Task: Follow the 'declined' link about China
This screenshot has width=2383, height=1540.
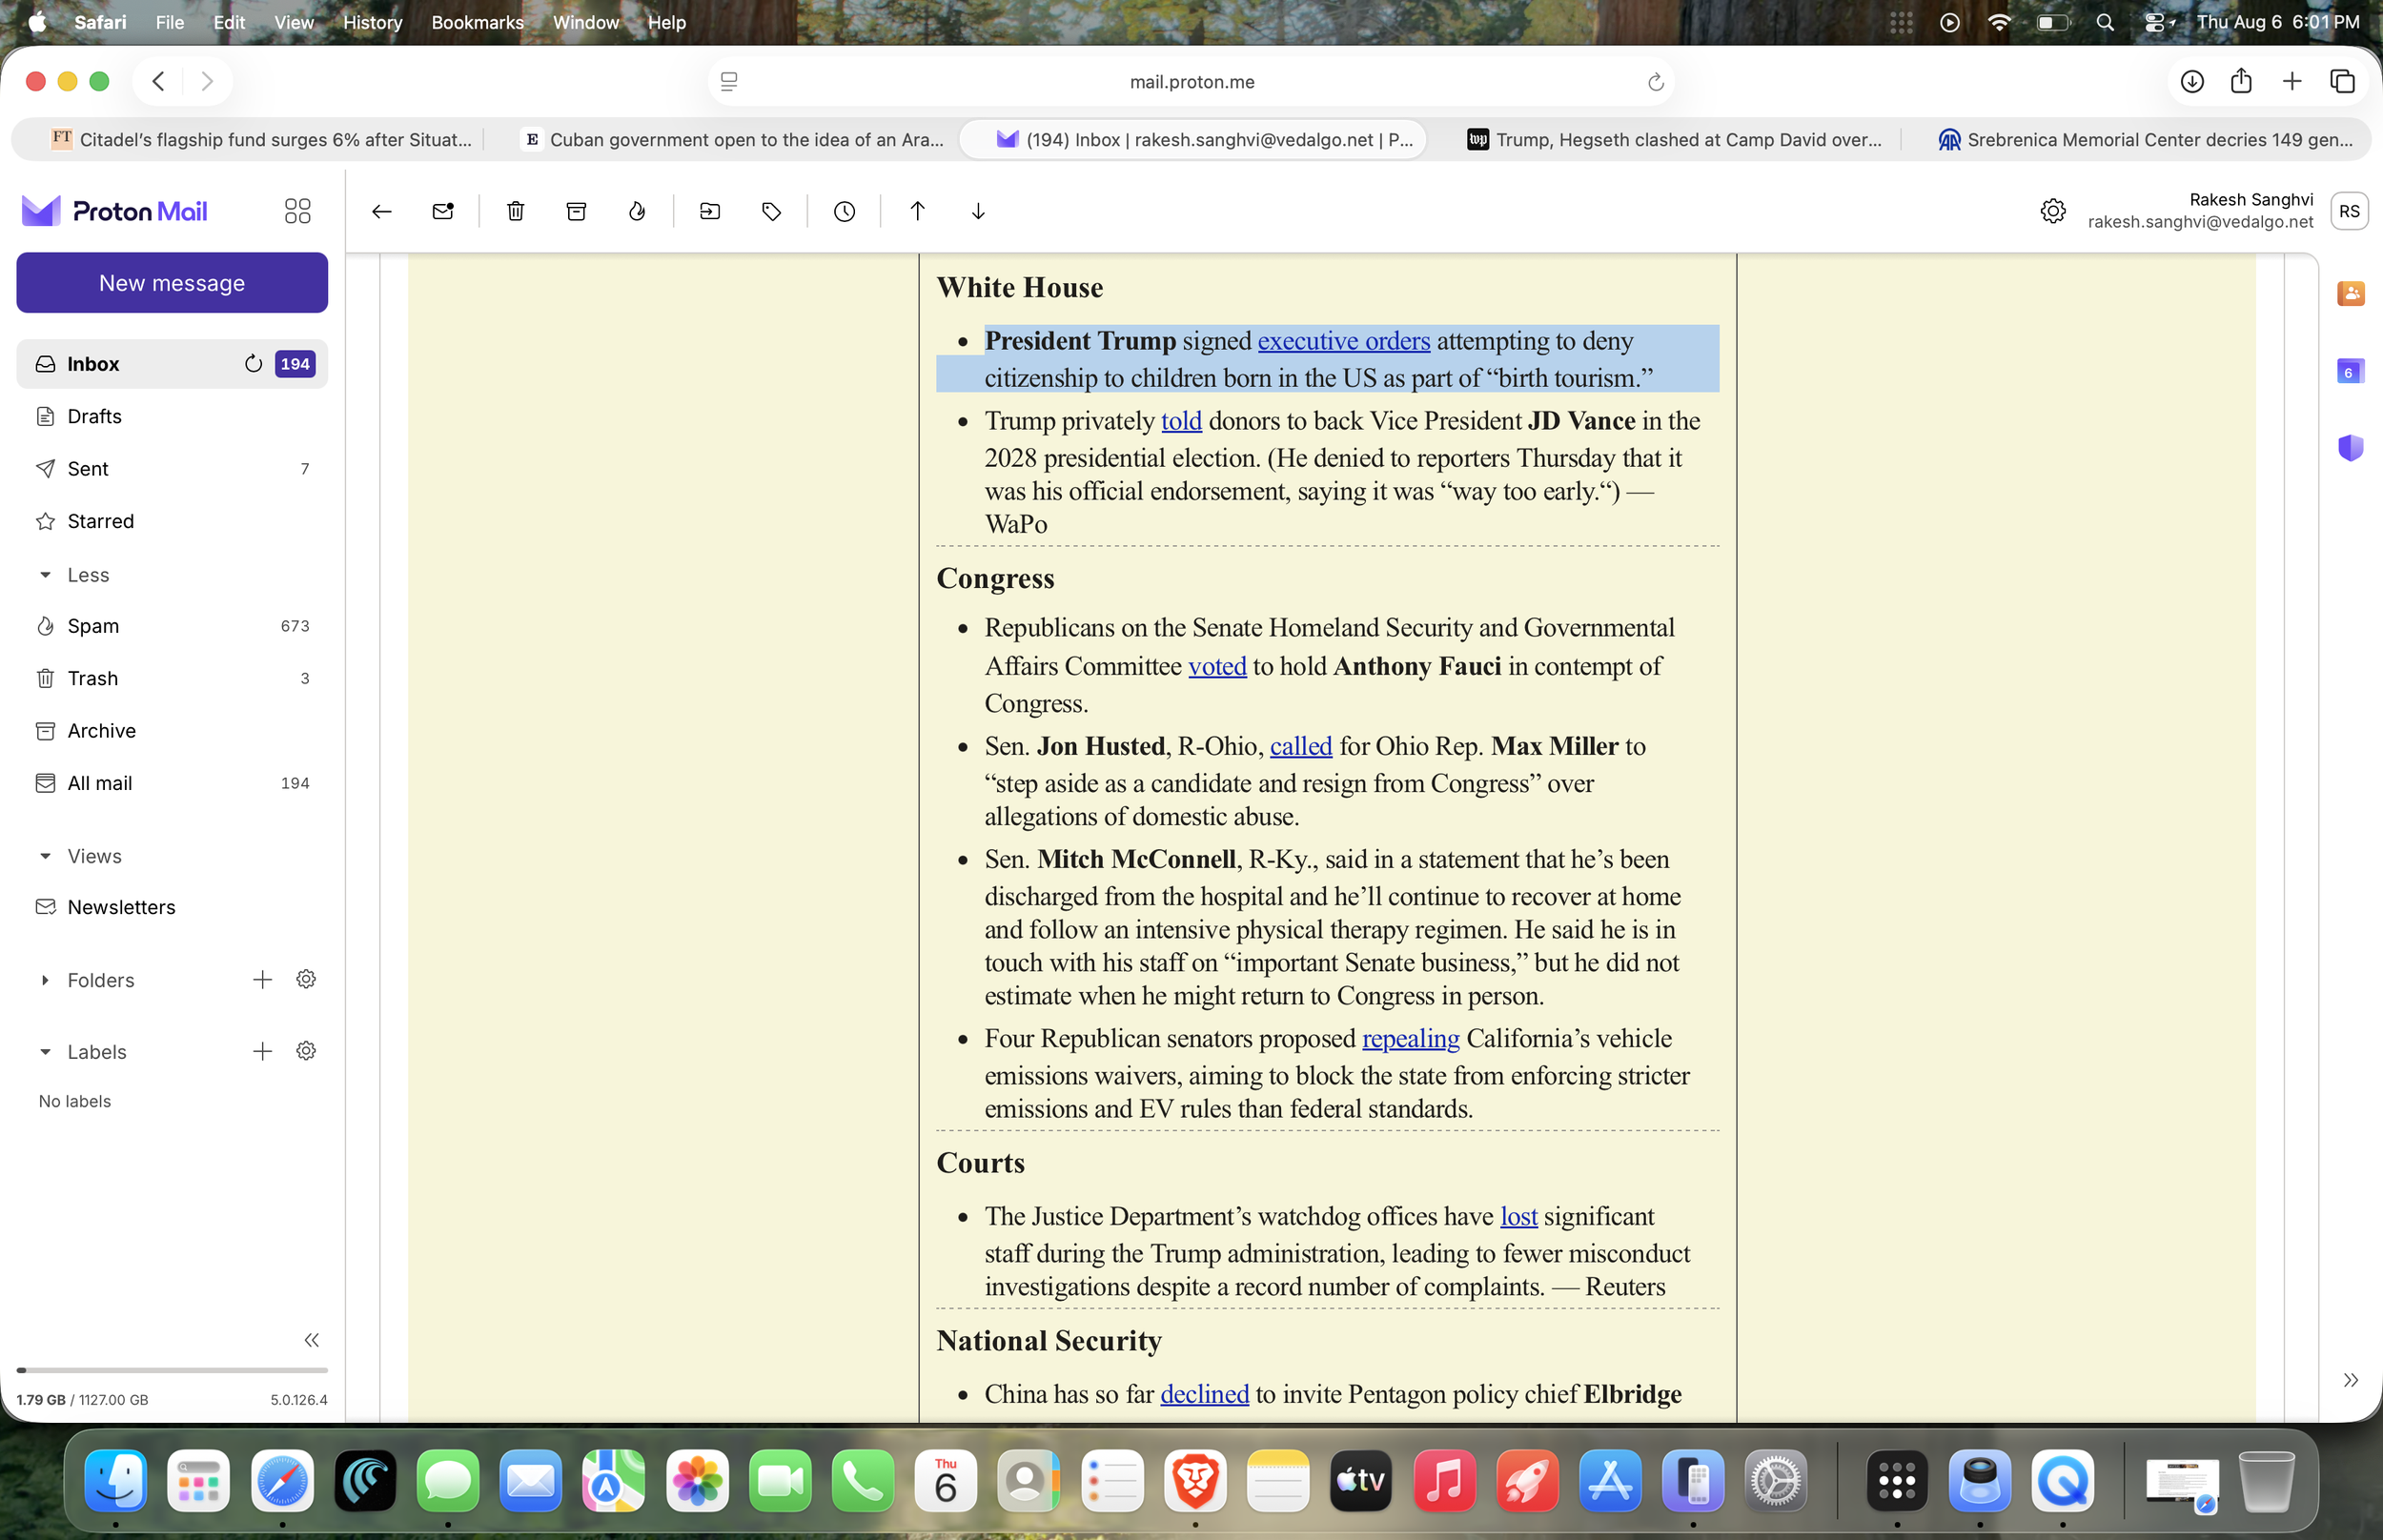Action: click(x=1204, y=1394)
